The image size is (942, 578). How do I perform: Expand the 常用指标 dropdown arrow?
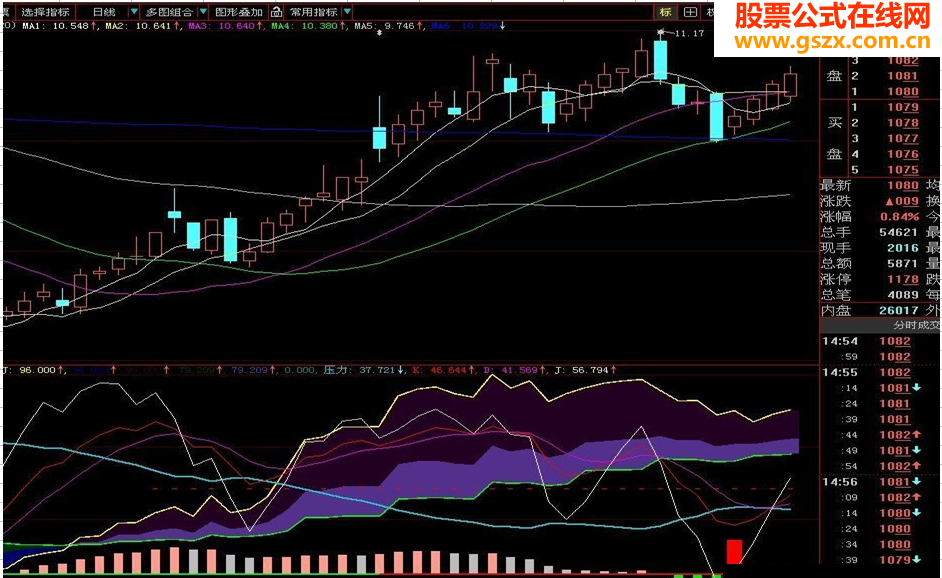tap(347, 12)
